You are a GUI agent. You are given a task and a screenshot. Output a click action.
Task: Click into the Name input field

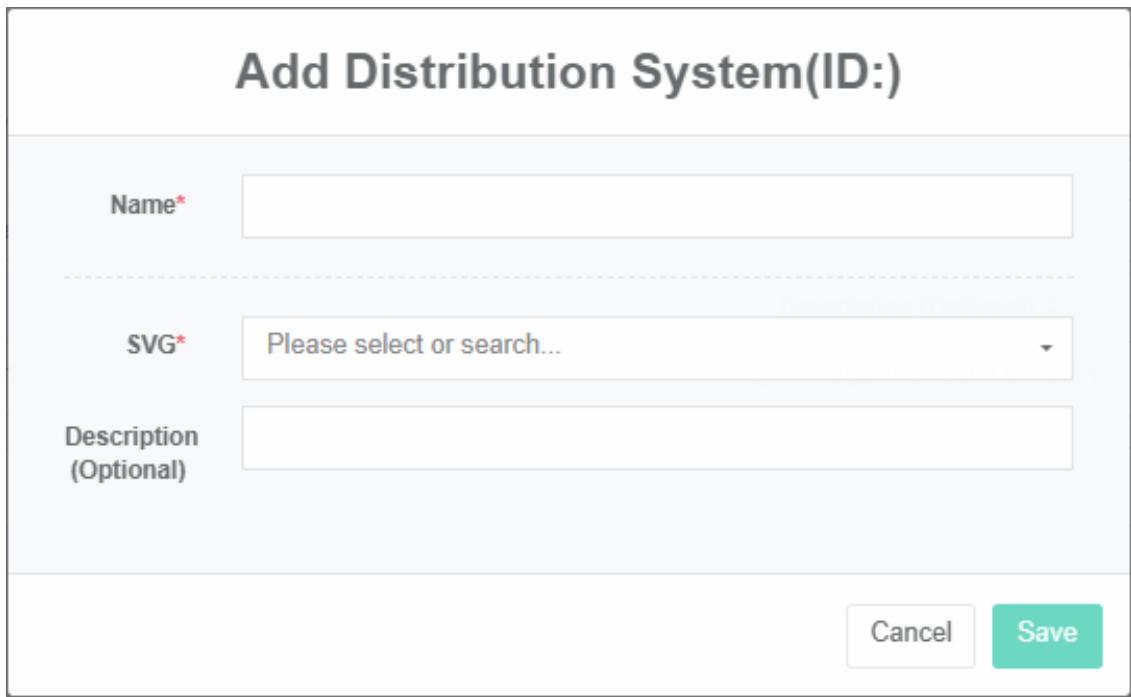point(656,206)
